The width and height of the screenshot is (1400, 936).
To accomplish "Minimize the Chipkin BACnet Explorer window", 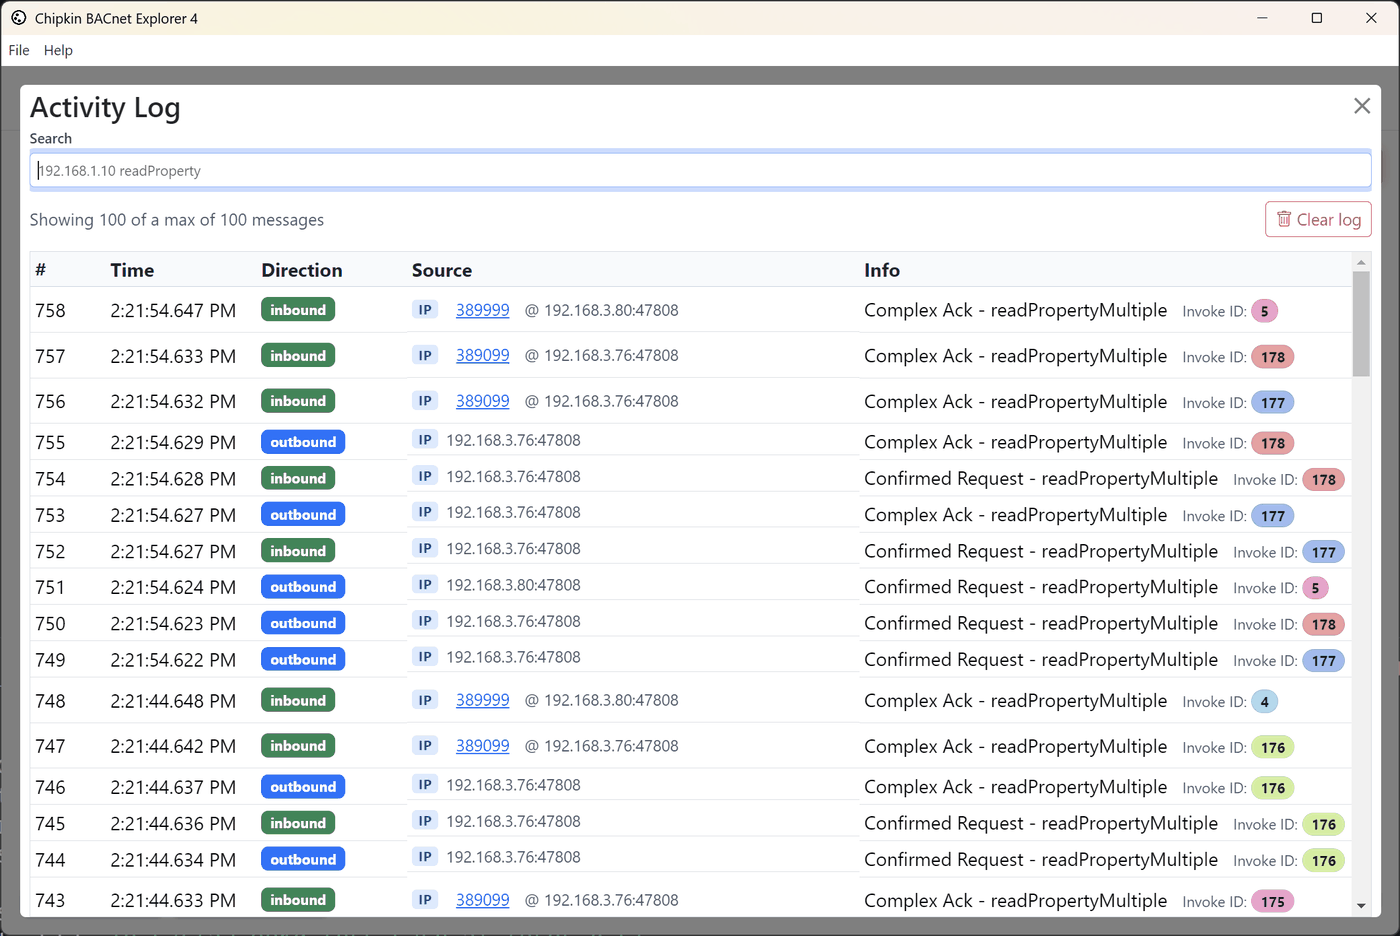I will (1263, 18).
